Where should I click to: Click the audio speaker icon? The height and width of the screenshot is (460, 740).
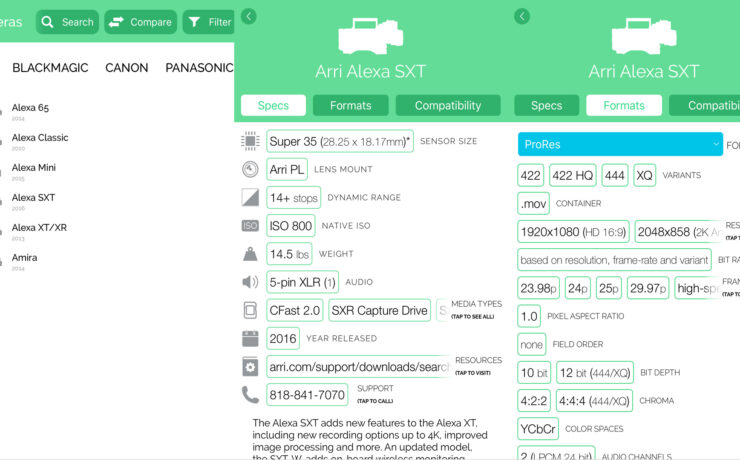click(x=250, y=282)
